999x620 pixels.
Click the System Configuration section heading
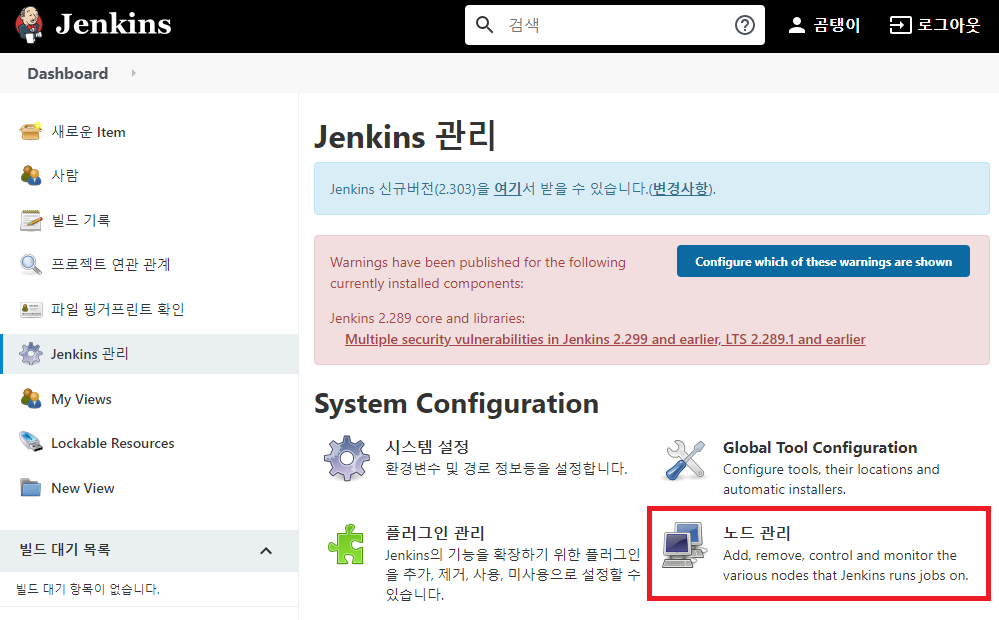456,403
